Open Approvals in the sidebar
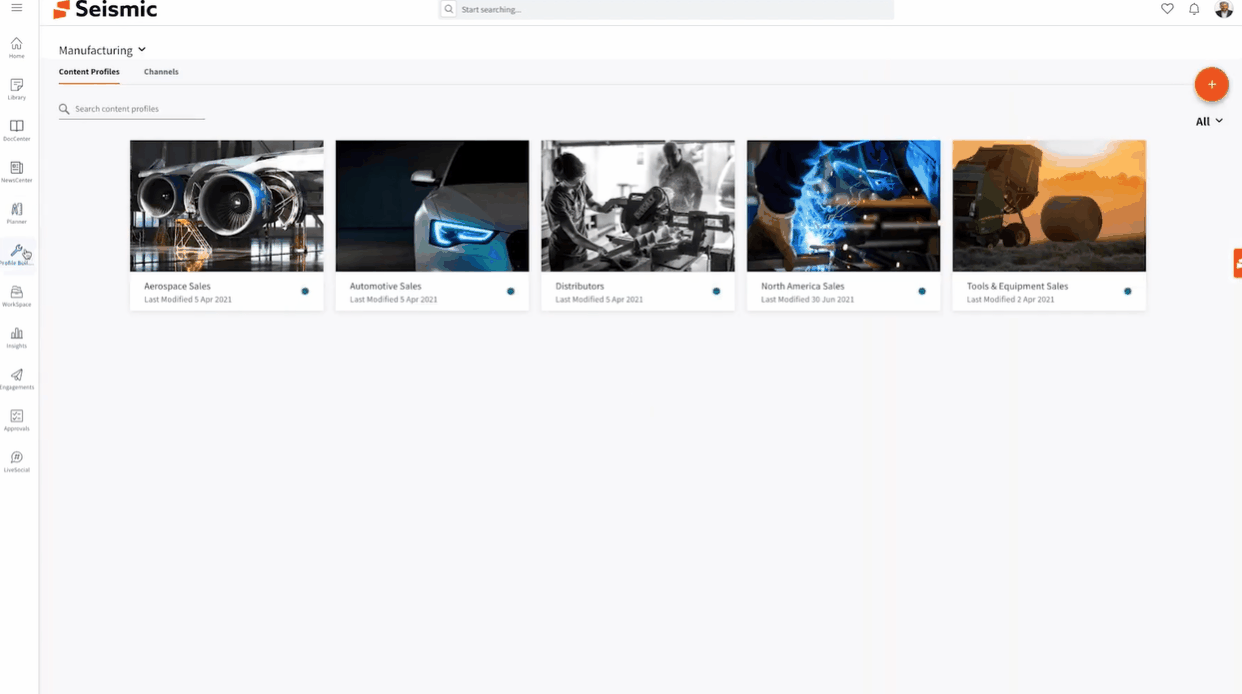The width and height of the screenshot is (1242, 694). pos(16,420)
